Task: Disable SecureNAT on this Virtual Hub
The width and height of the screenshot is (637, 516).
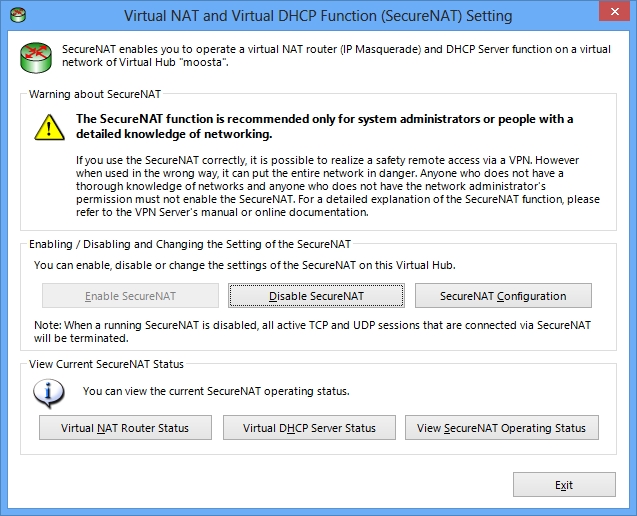Action: 316,296
